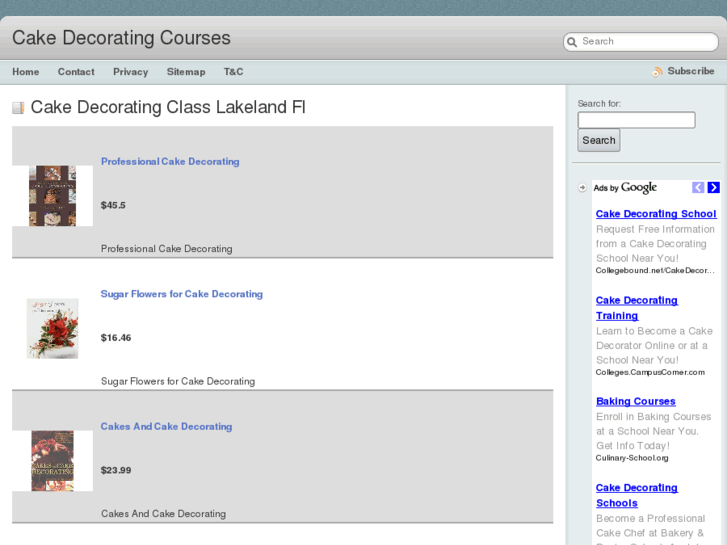Open Baking Courses ad link
The width and height of the screenshot is (727, 545).
point(636,401)
